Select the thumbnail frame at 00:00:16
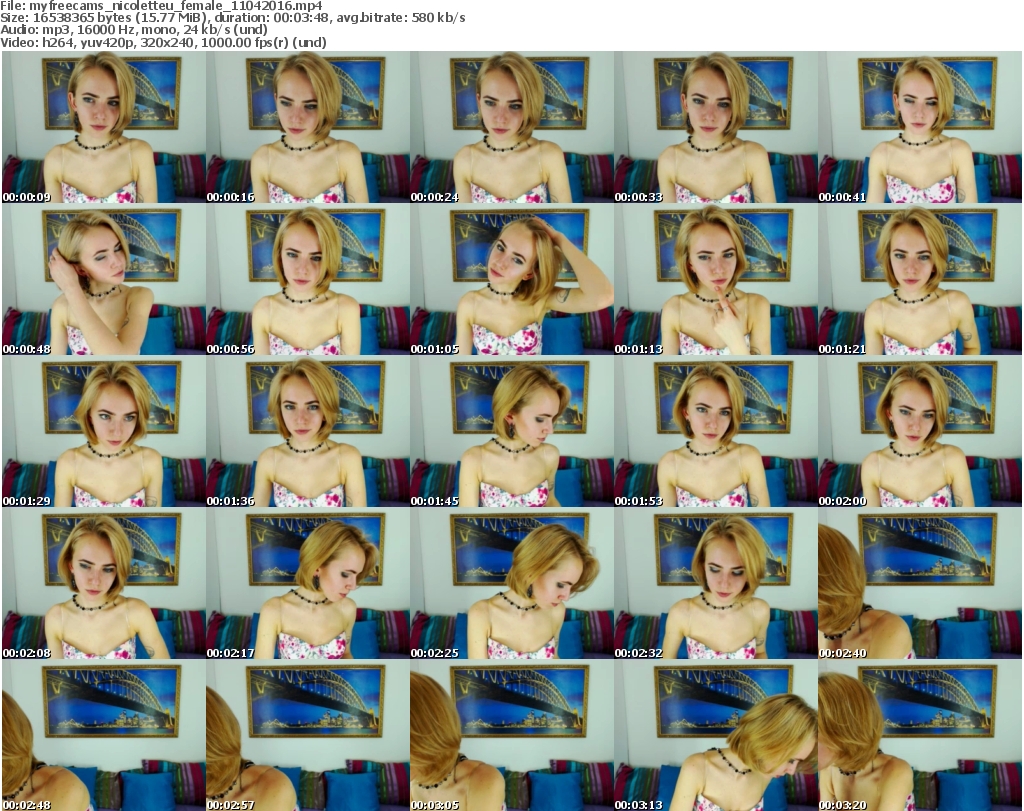 308,127
